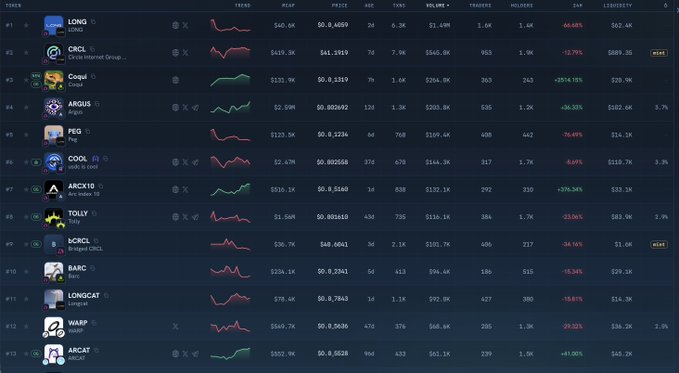Image resolution: width=679 pixels, height=373 pixels.
Task: Click the WARP token avatar
Action: pyautogui.click(x=54, y=327)
